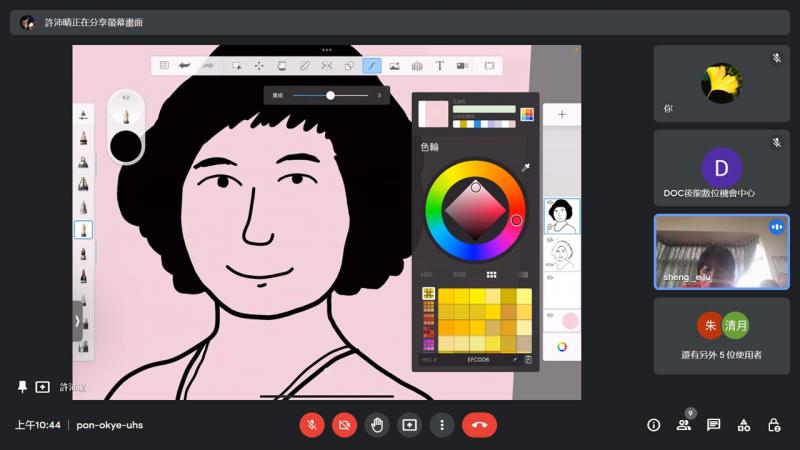The width and height of the screenshot is (800, 450).
Task: Select the highlighted brush in brush palette
Action: click(x=83, y=230)
